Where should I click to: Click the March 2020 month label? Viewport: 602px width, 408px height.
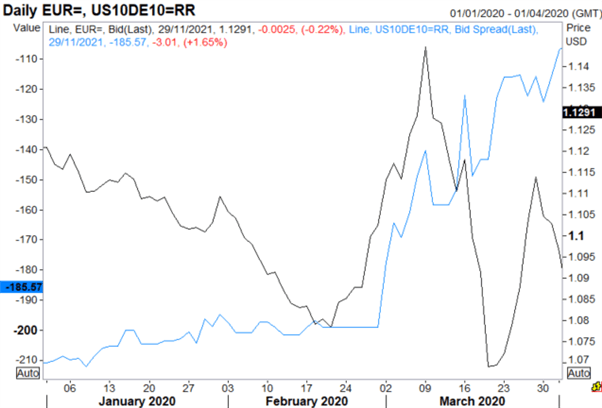click(x=472, y=401)
